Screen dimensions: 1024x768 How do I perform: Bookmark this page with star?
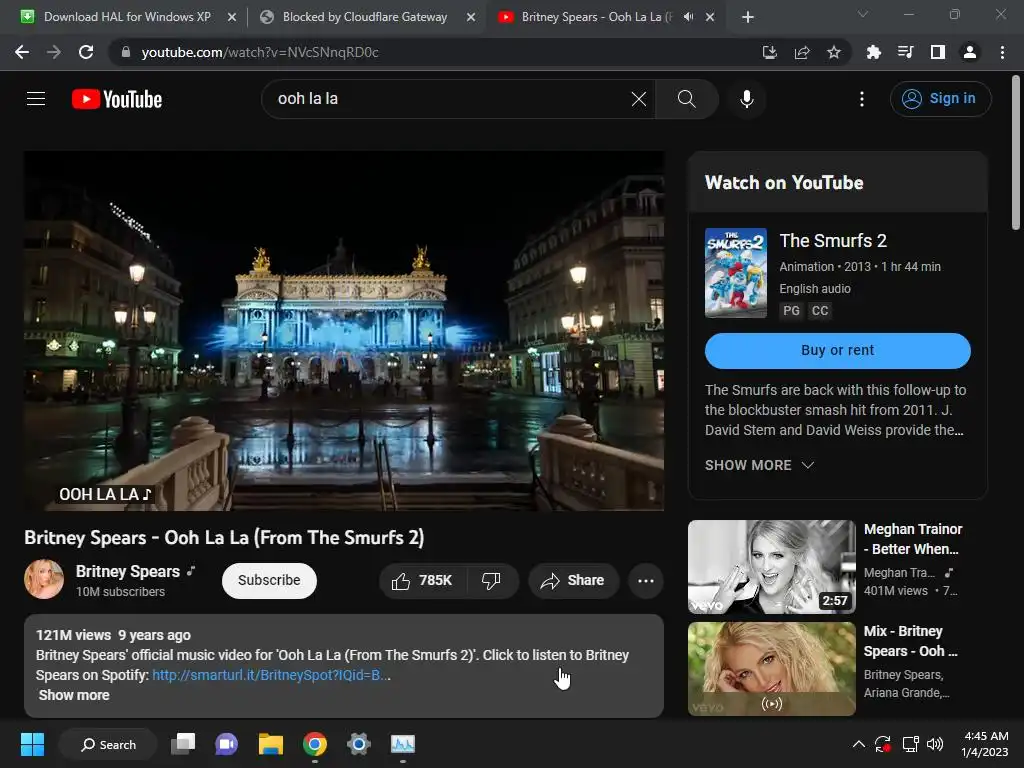click(833, 52)
